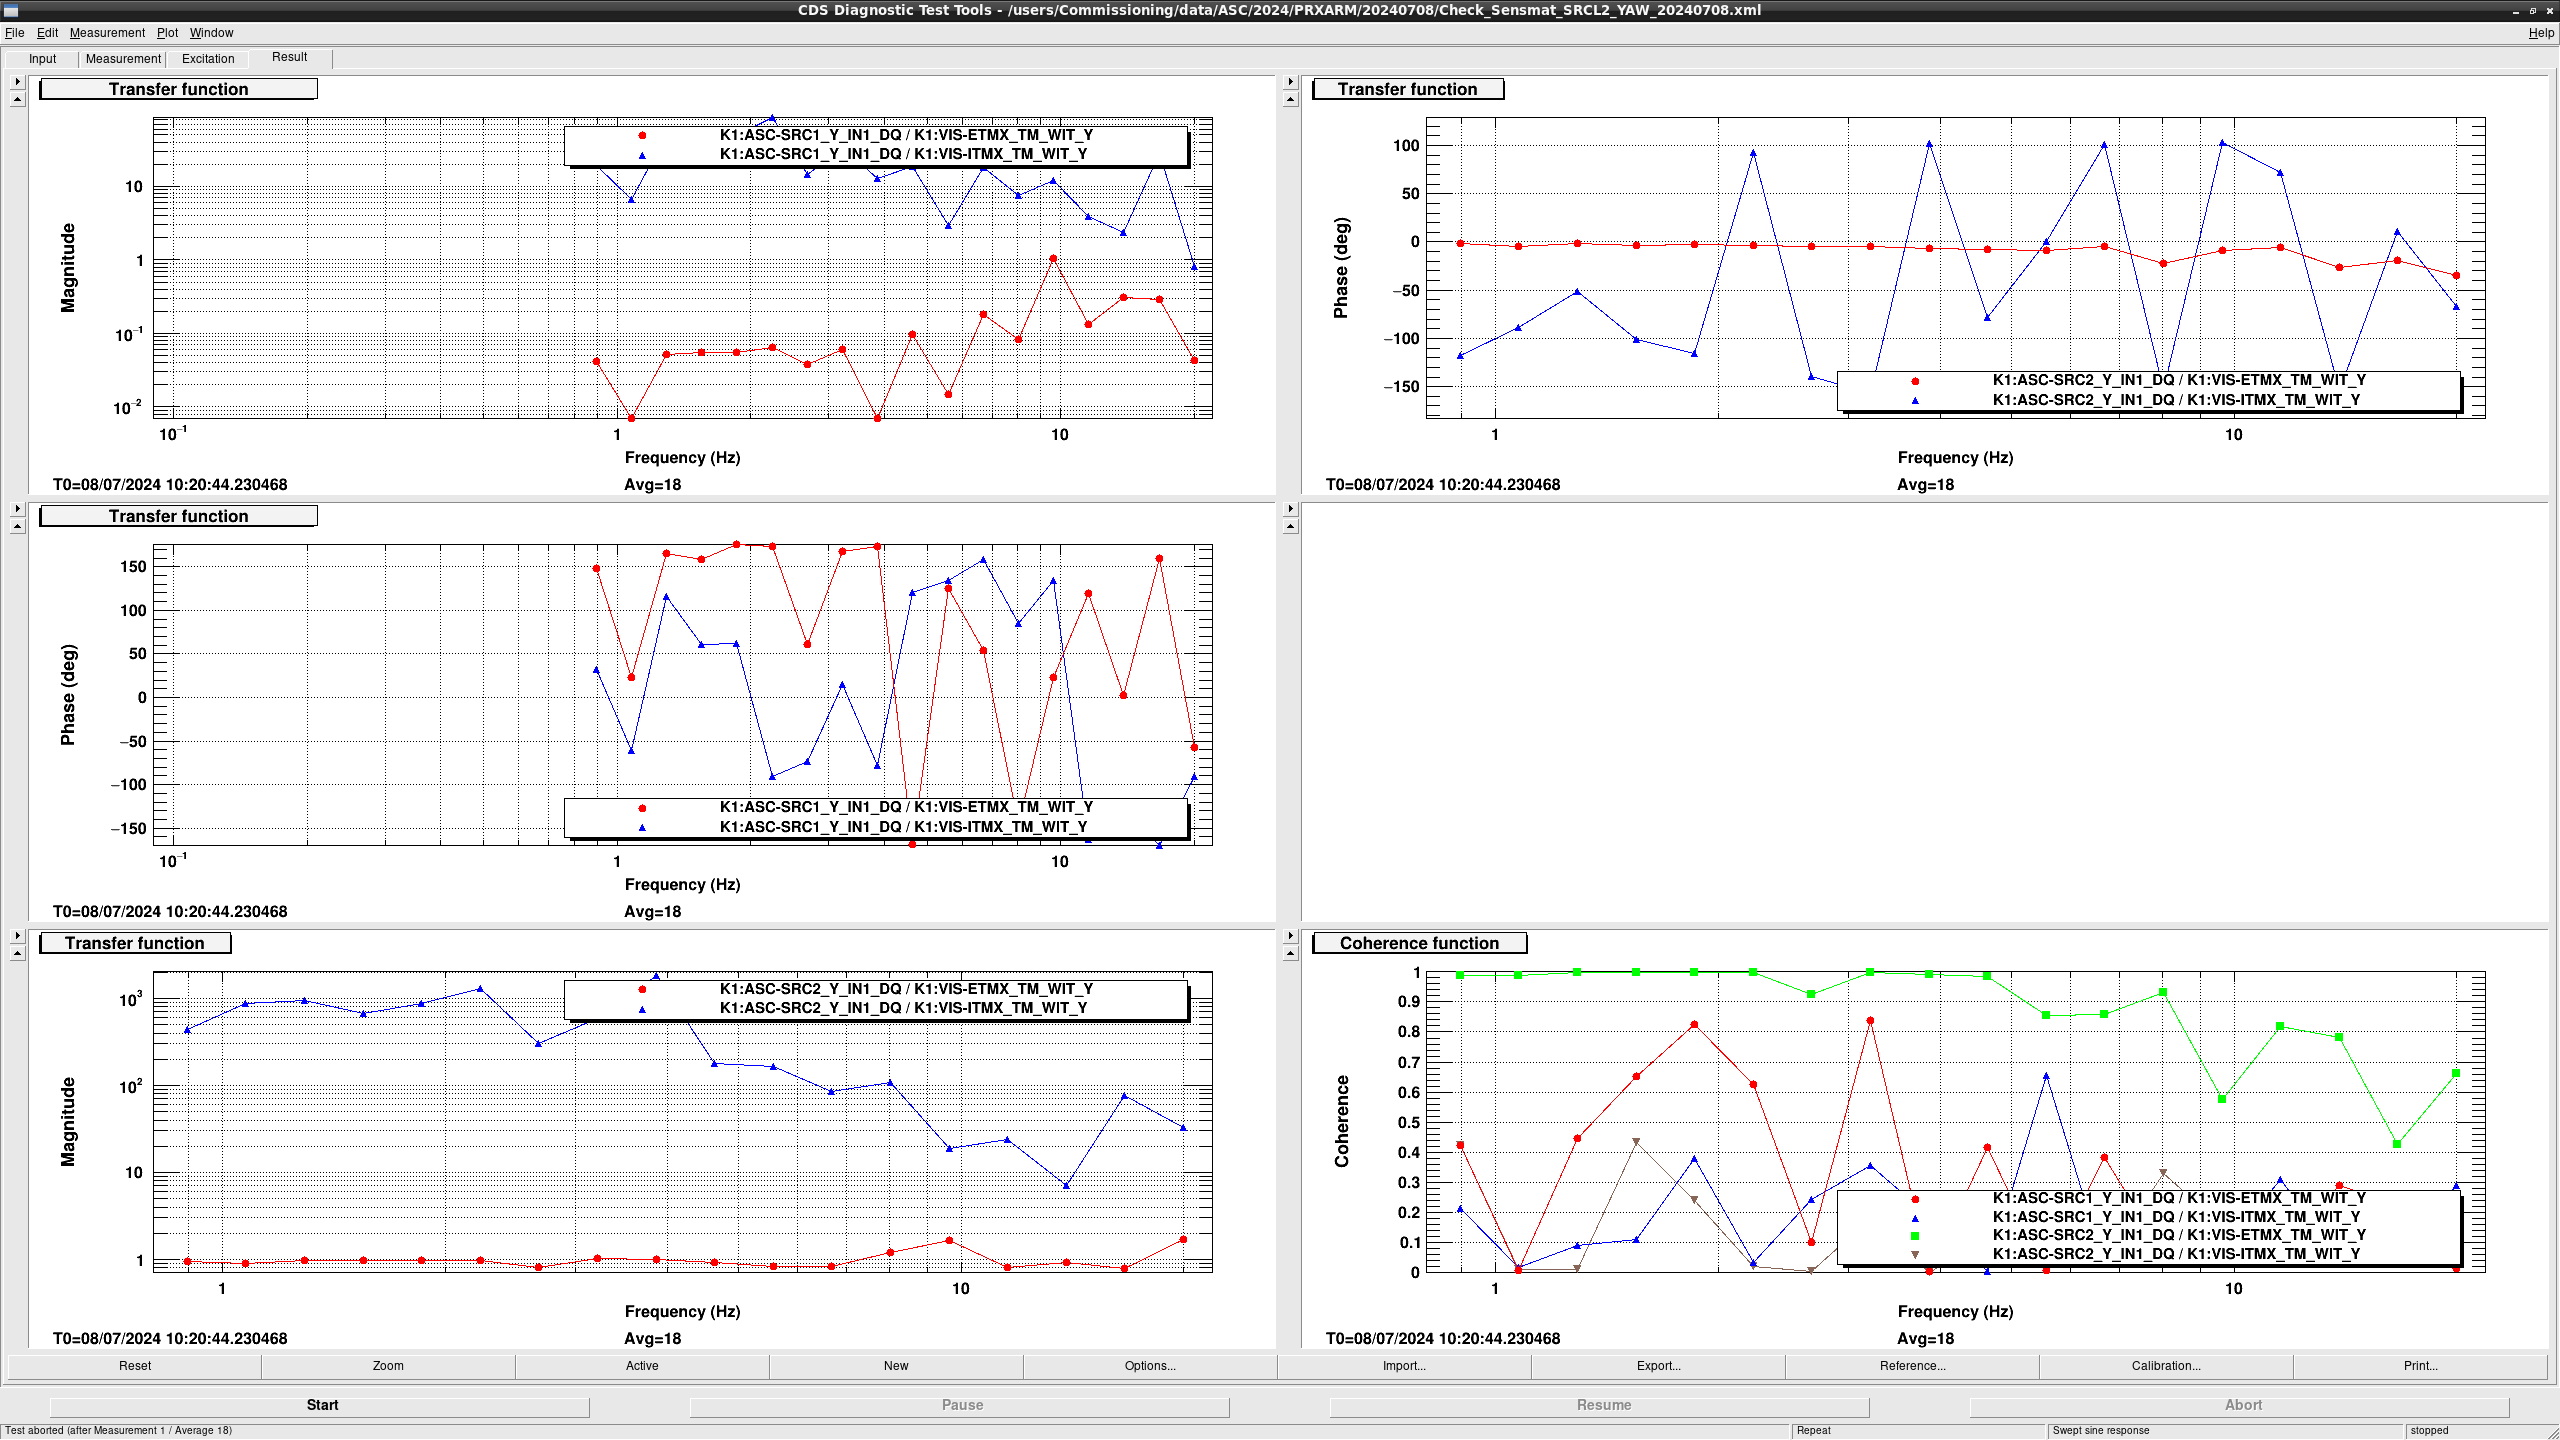Click the 'Swept sine response' status text
Viewport: 2560px width, 1440px height.
point(2100,1430)
